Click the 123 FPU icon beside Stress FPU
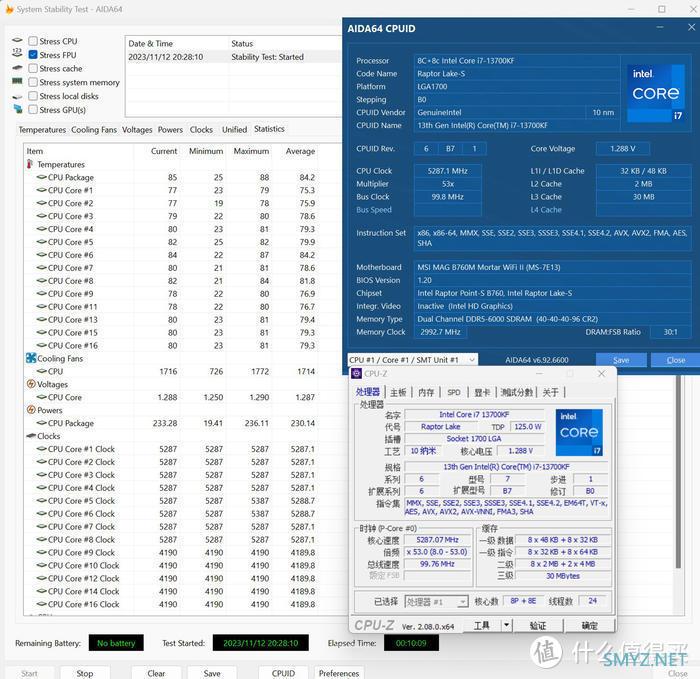The image size is (700, 679). pyautogui.click(x=17, y=53)
